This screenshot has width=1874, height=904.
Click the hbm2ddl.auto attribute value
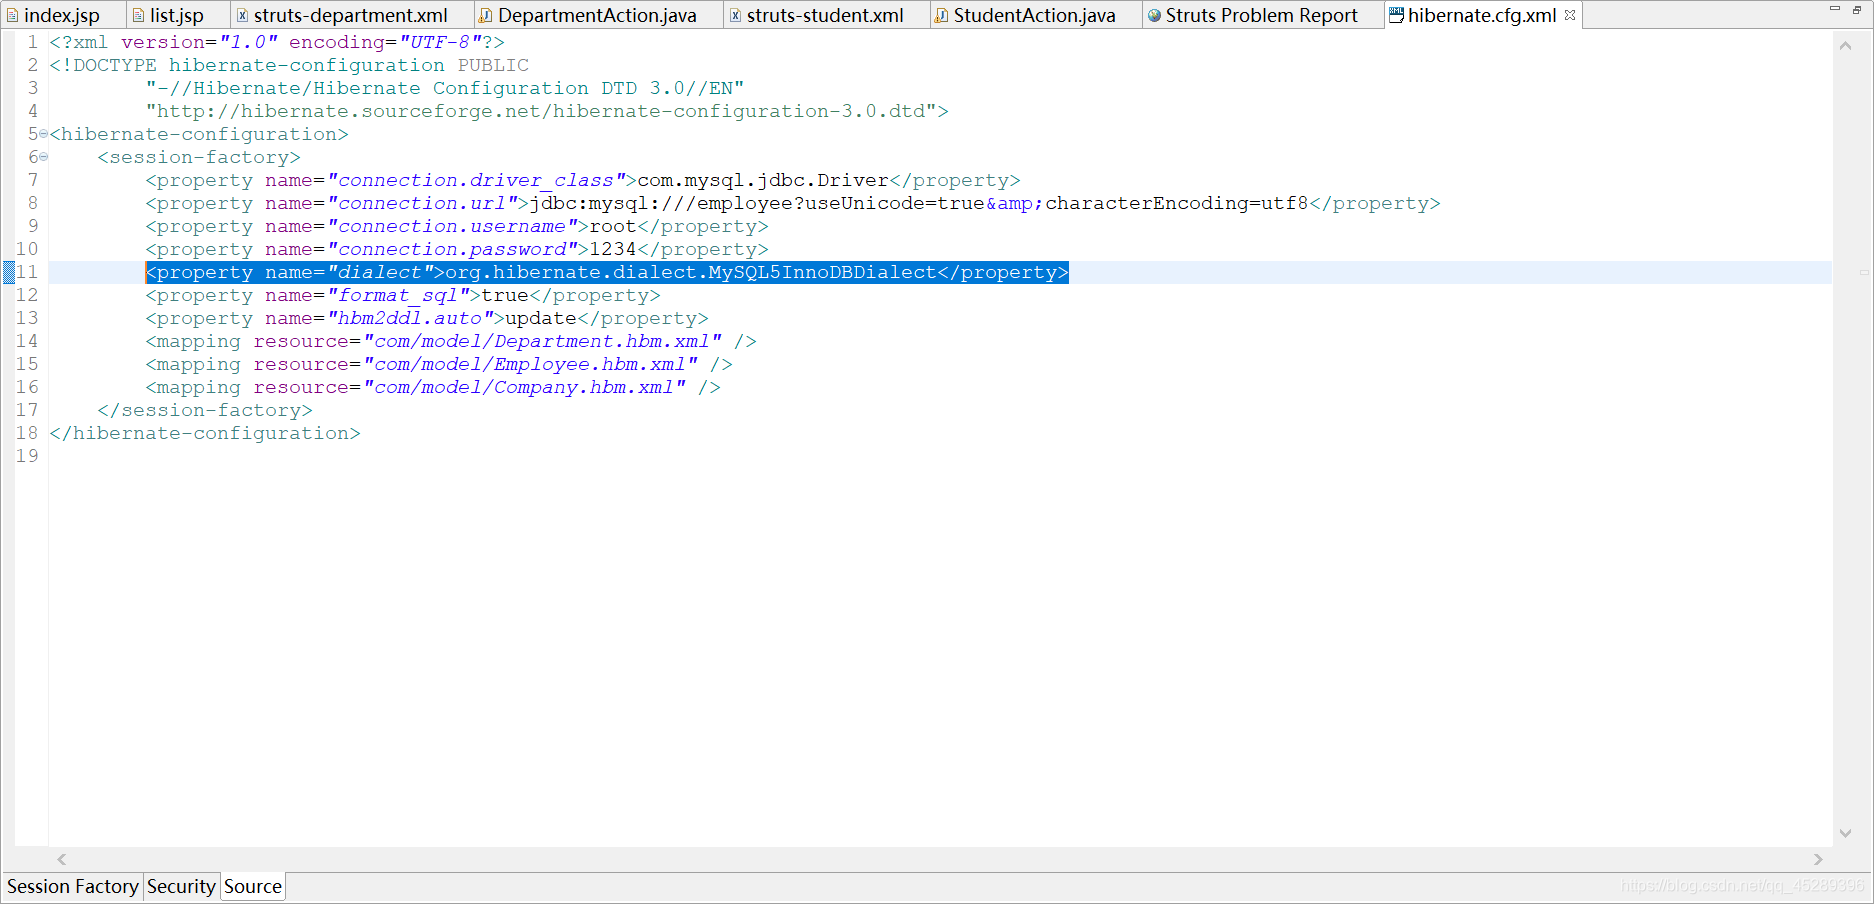click(x=410, y=318)
